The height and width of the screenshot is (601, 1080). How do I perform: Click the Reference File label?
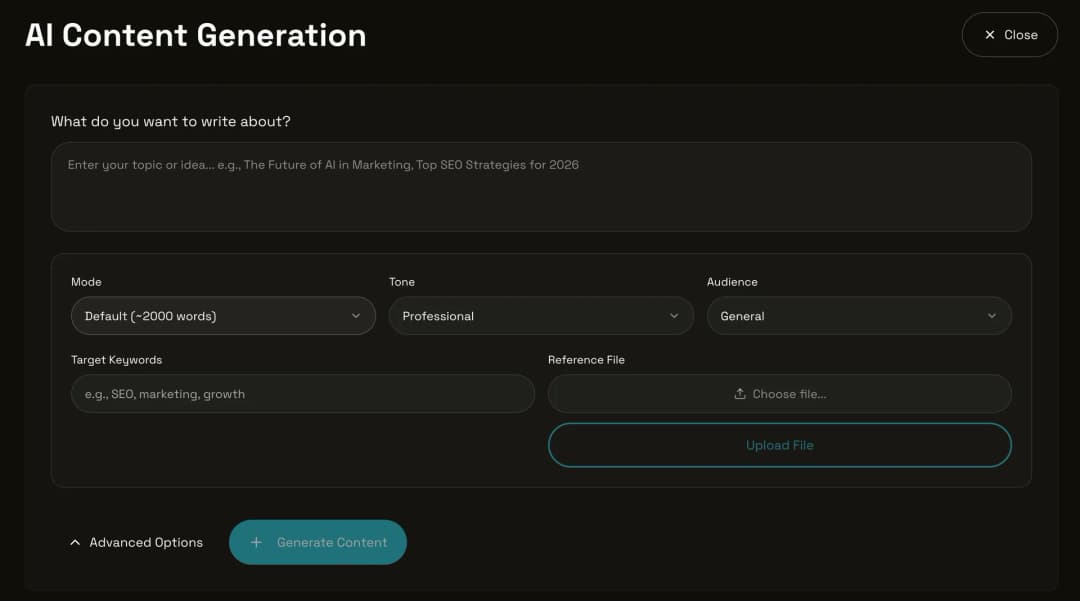point(586,359)
